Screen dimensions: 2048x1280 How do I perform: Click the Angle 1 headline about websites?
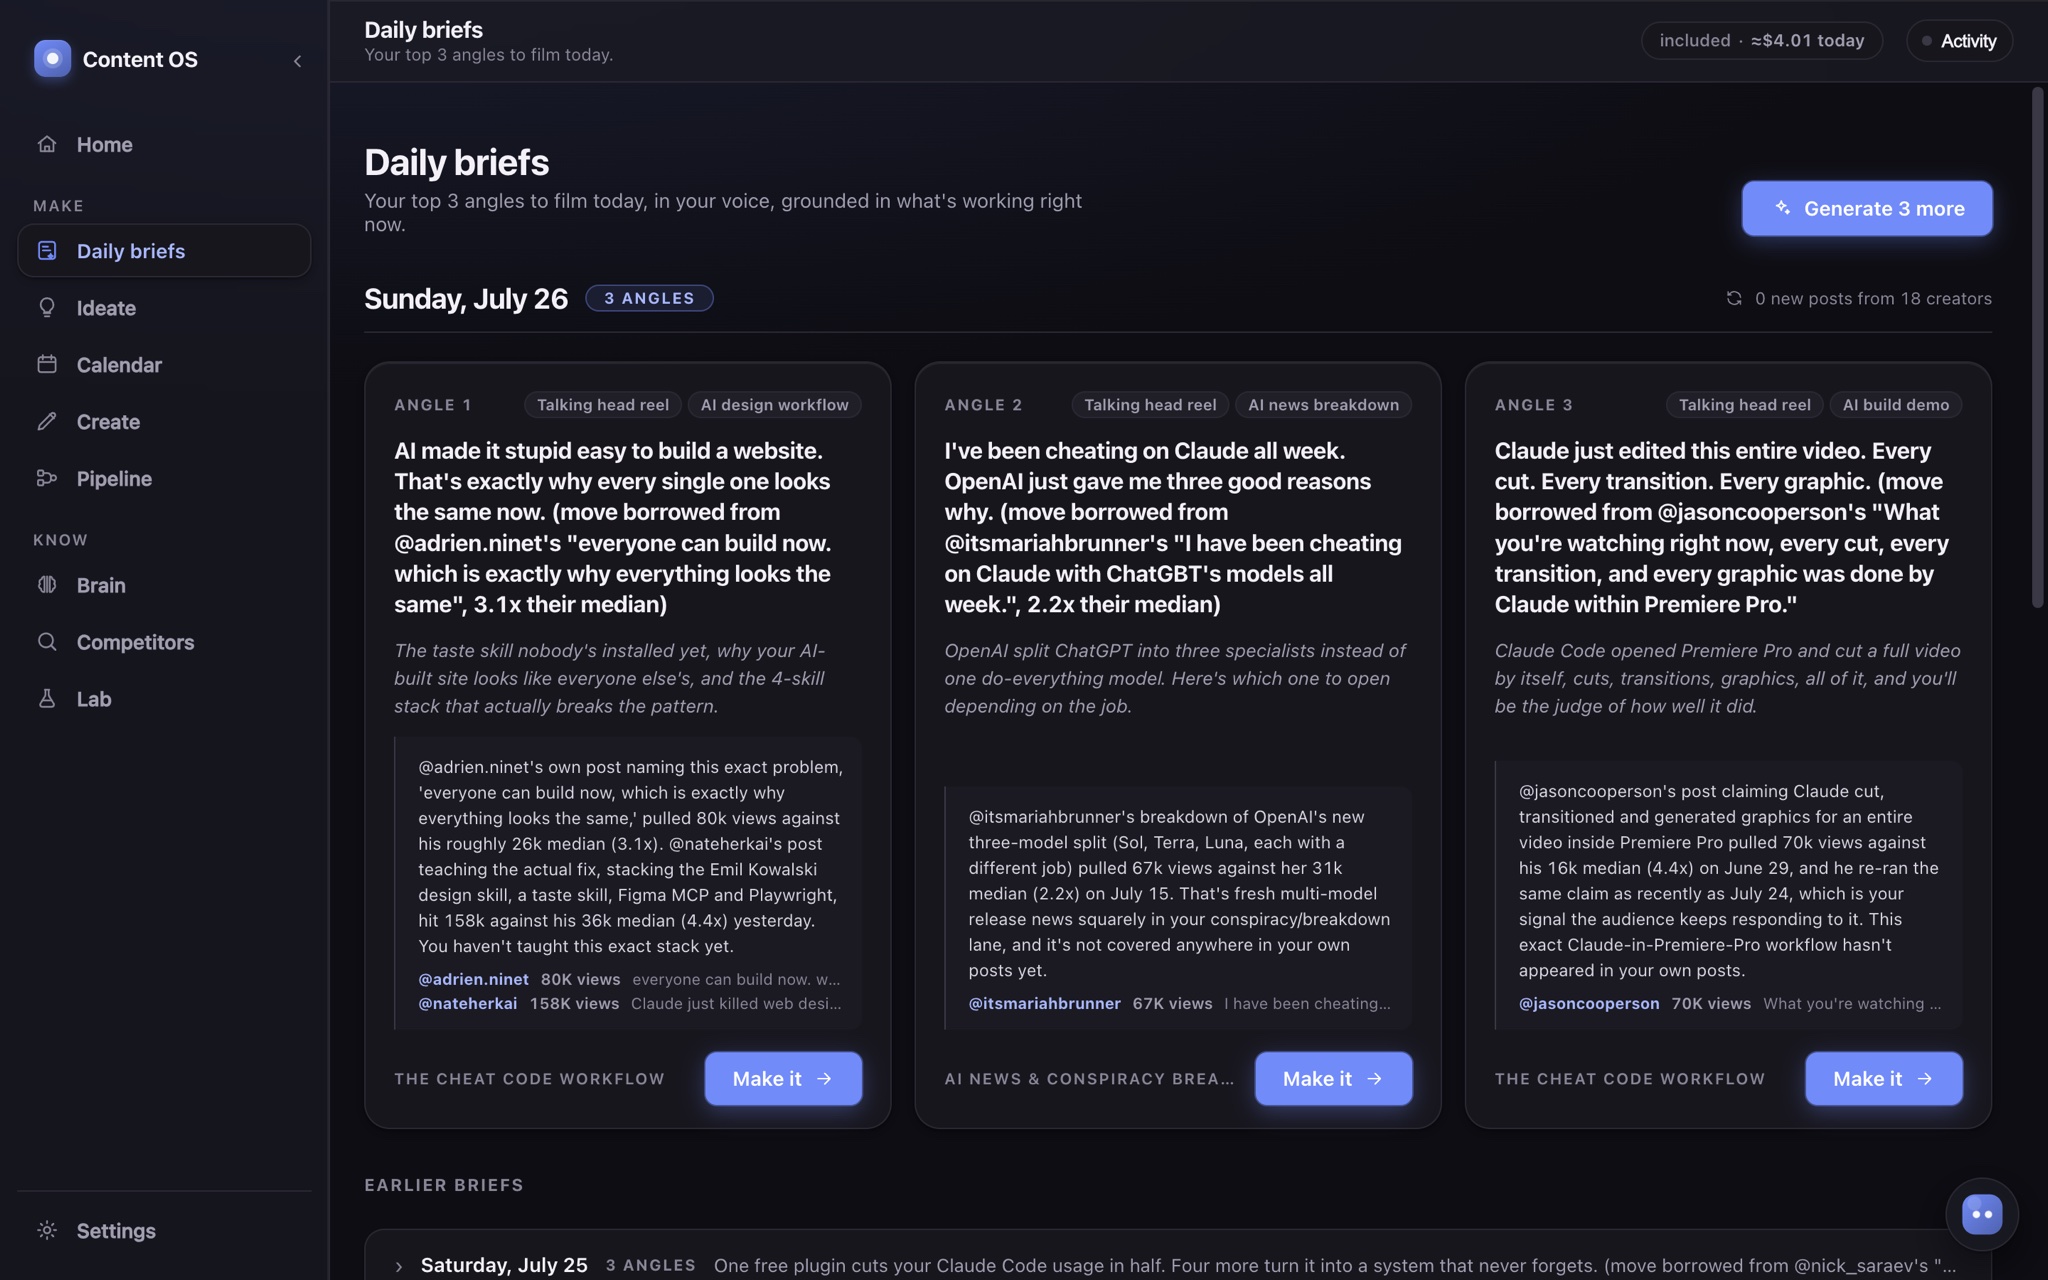click(x=613, y=527)
